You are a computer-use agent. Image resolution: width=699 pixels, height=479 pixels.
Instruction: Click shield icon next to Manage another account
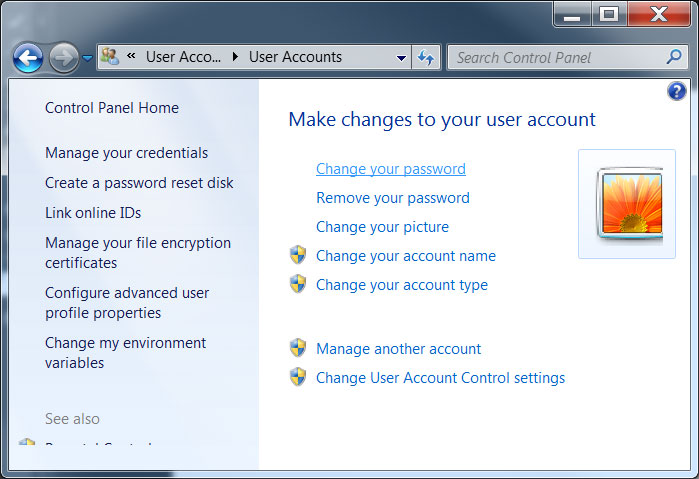(298, 348)
